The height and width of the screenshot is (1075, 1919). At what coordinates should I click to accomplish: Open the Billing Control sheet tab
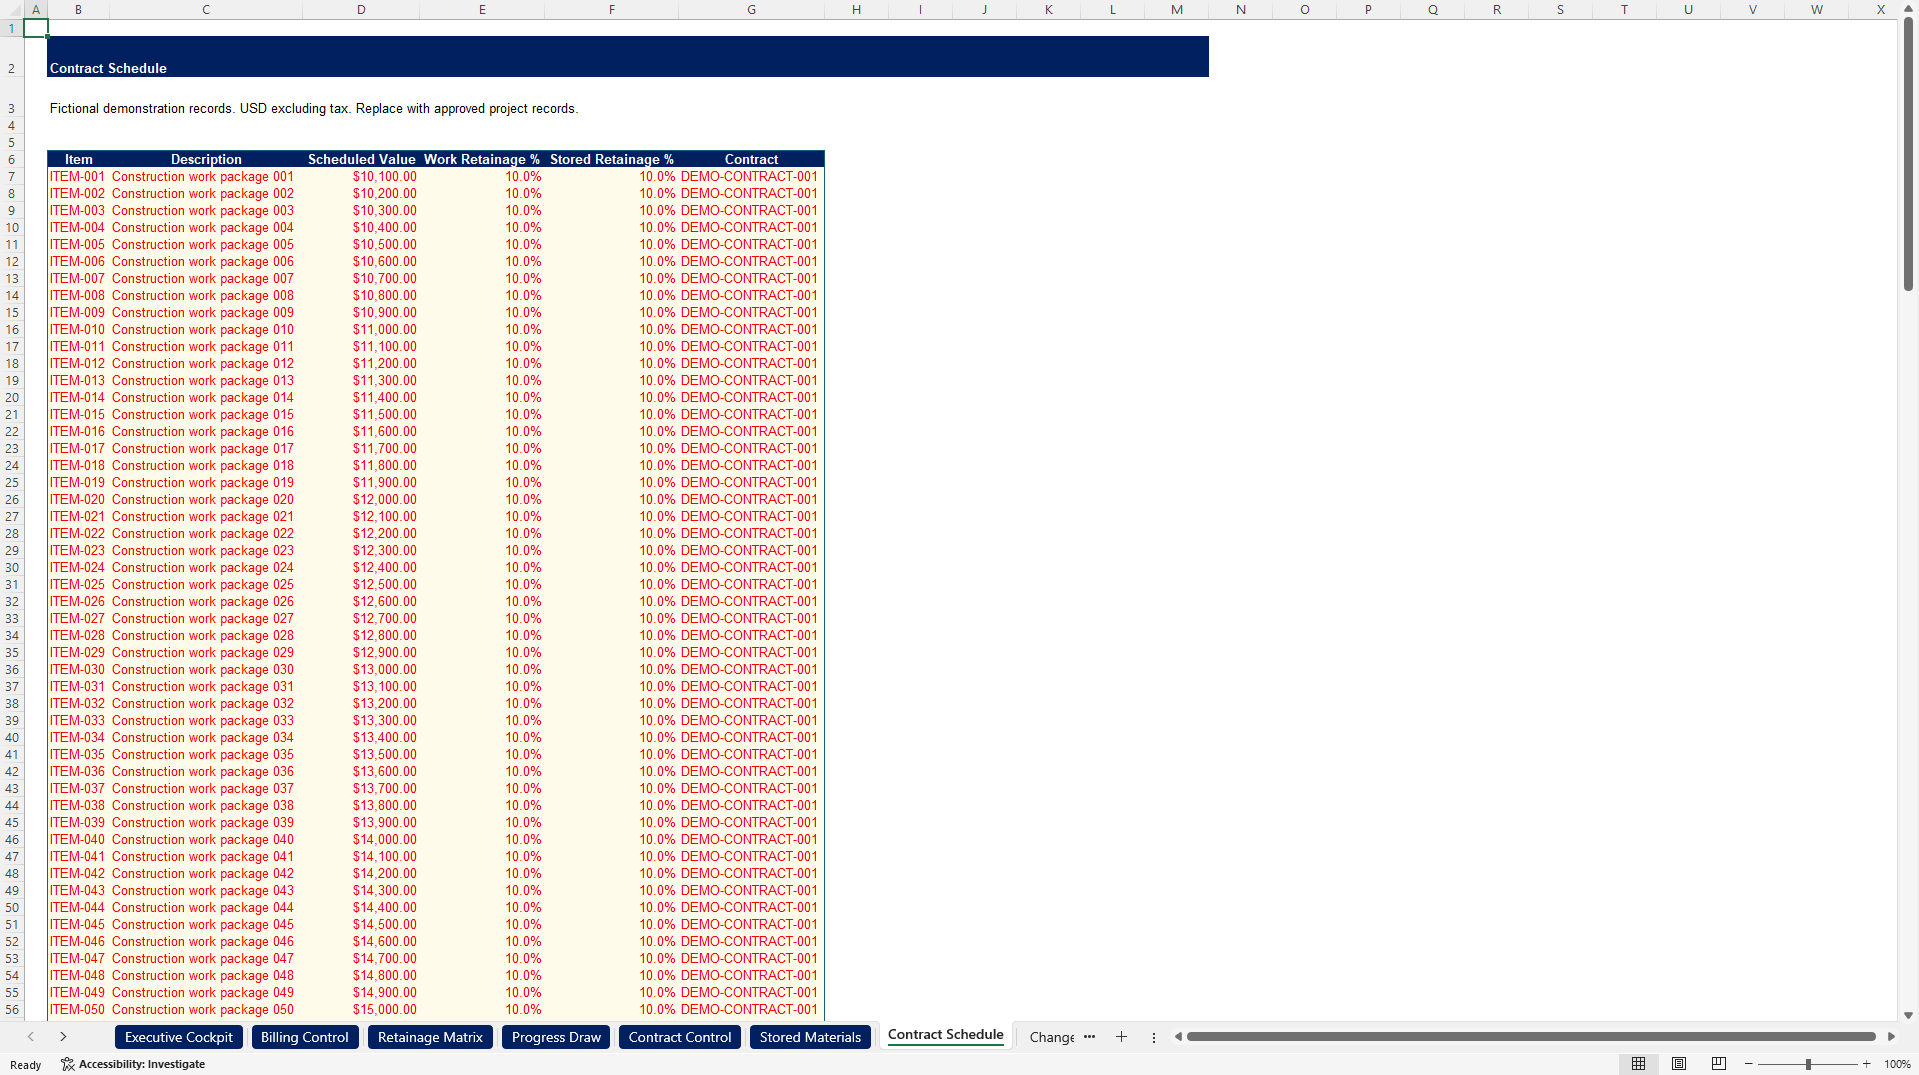pyautogui.click(x=305, y=1037)
